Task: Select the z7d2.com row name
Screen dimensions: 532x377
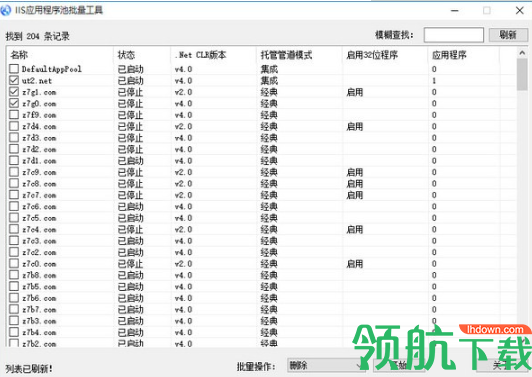Action: tap(39, 149)
